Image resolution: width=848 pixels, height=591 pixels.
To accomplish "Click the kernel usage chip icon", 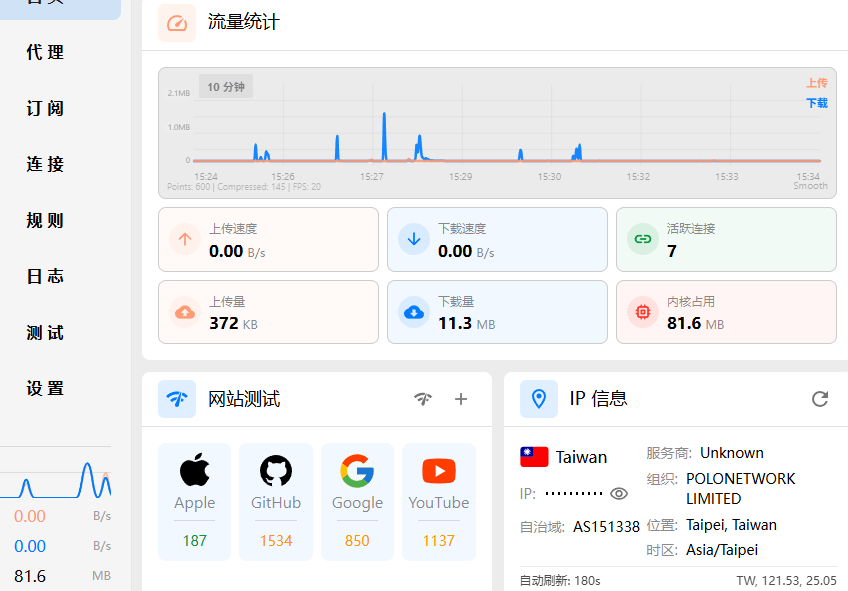I will (x=641, y=312).
